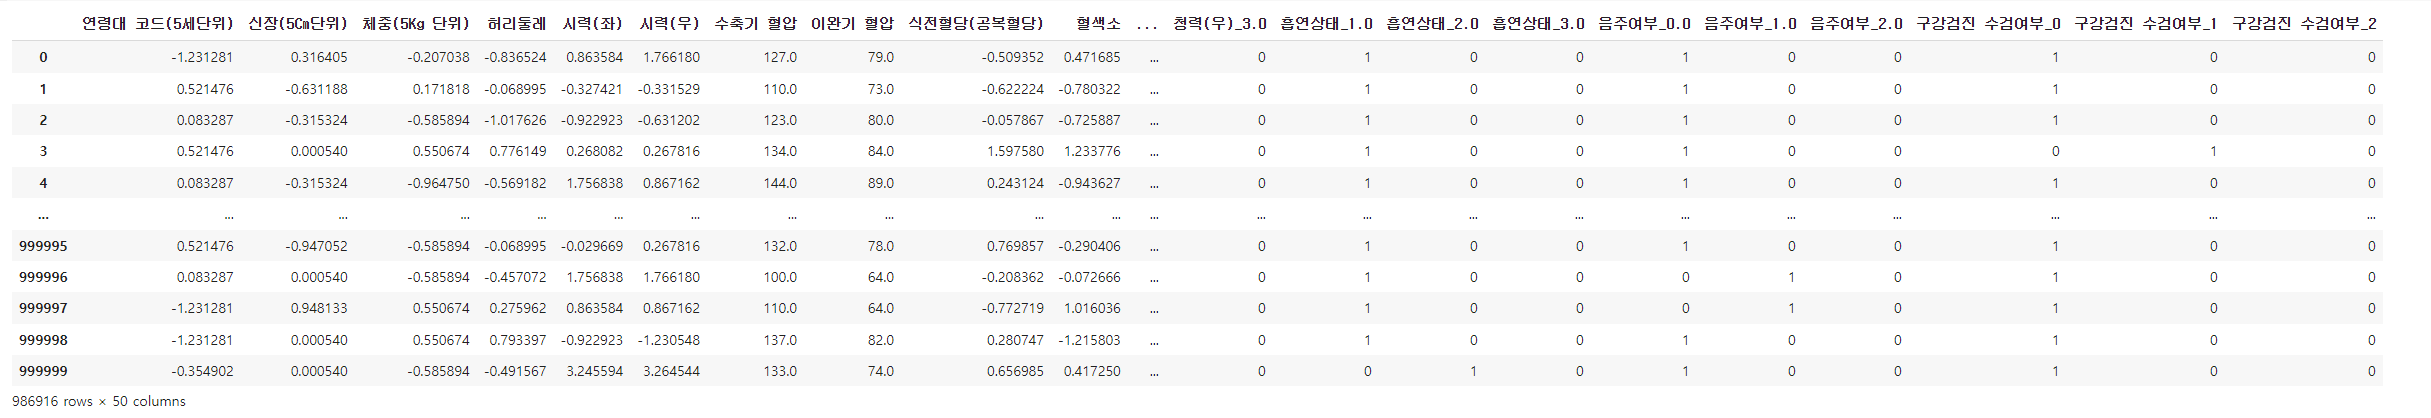Select row index 999996

[43, 277]
